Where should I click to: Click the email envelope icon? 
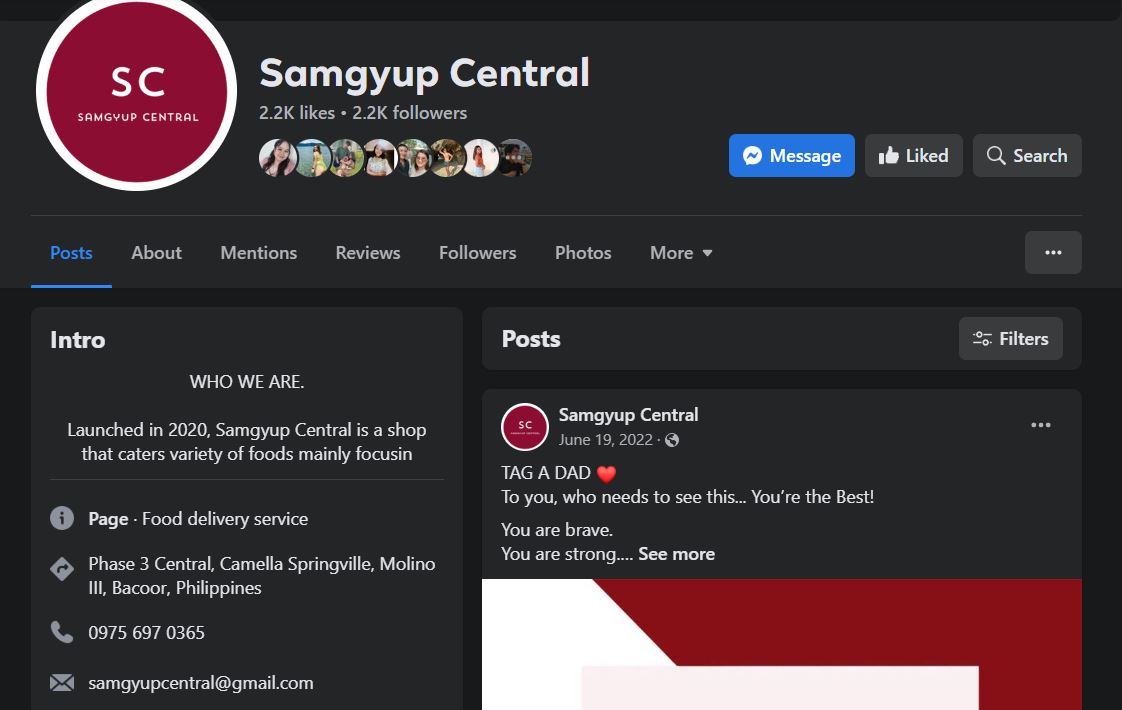point(62,683)
